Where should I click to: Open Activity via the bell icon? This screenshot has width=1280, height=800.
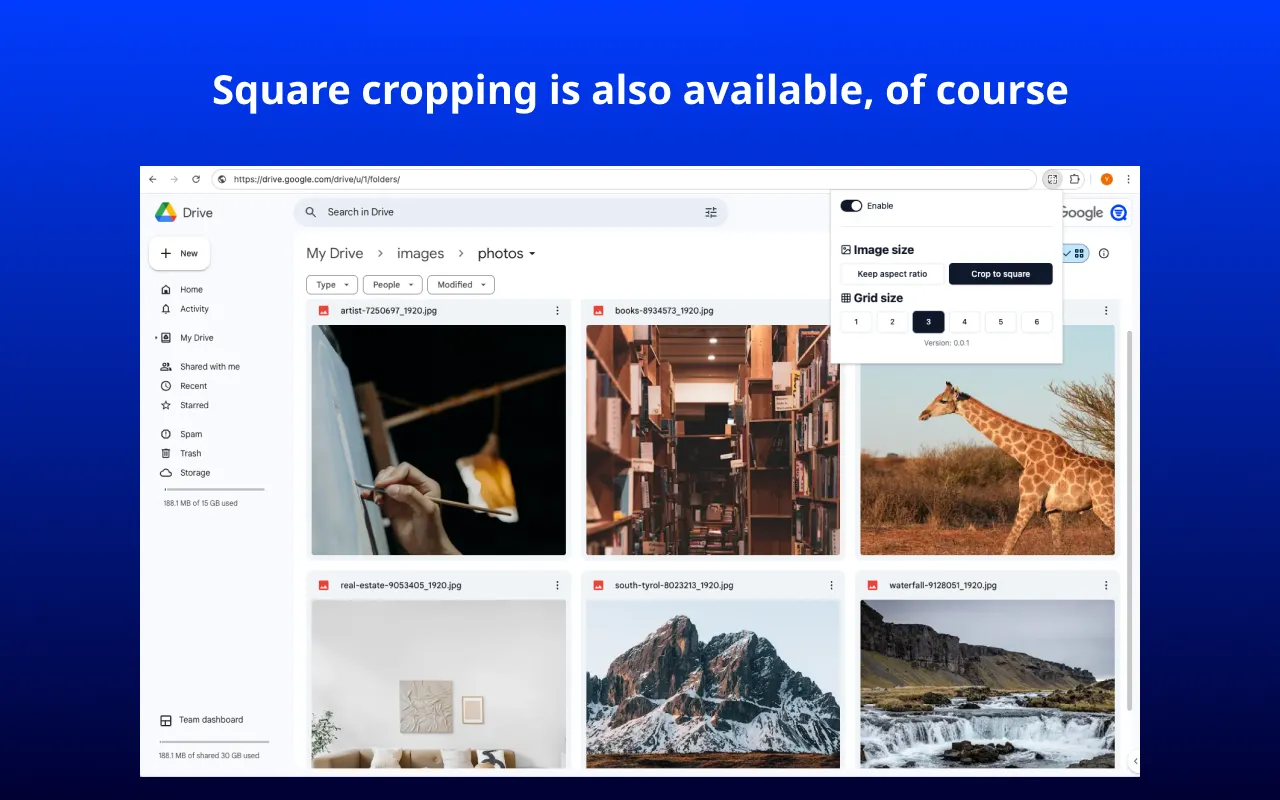click(x=166, y=309)
